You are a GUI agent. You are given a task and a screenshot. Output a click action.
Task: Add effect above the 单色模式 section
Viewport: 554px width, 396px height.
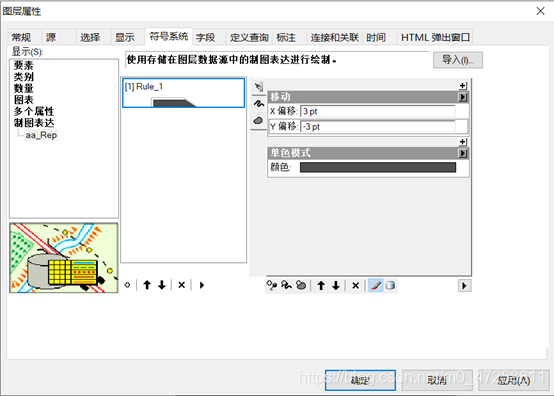coord(463,142)
